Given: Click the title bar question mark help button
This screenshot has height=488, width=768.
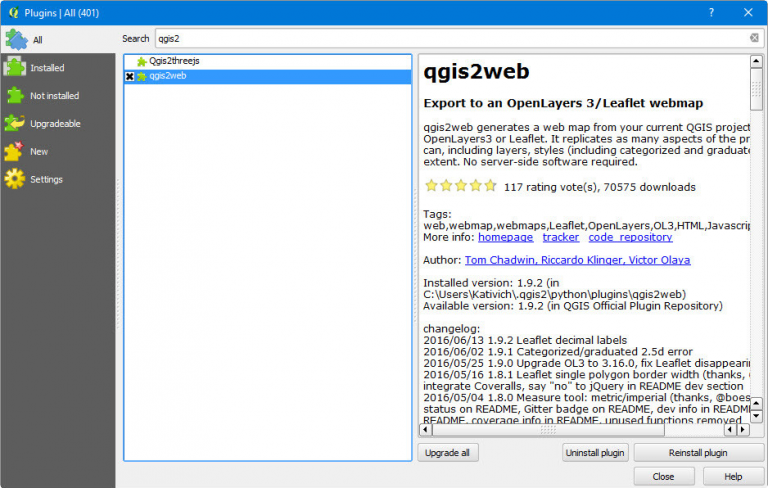Looking at the screenshot, I should 711,13.
